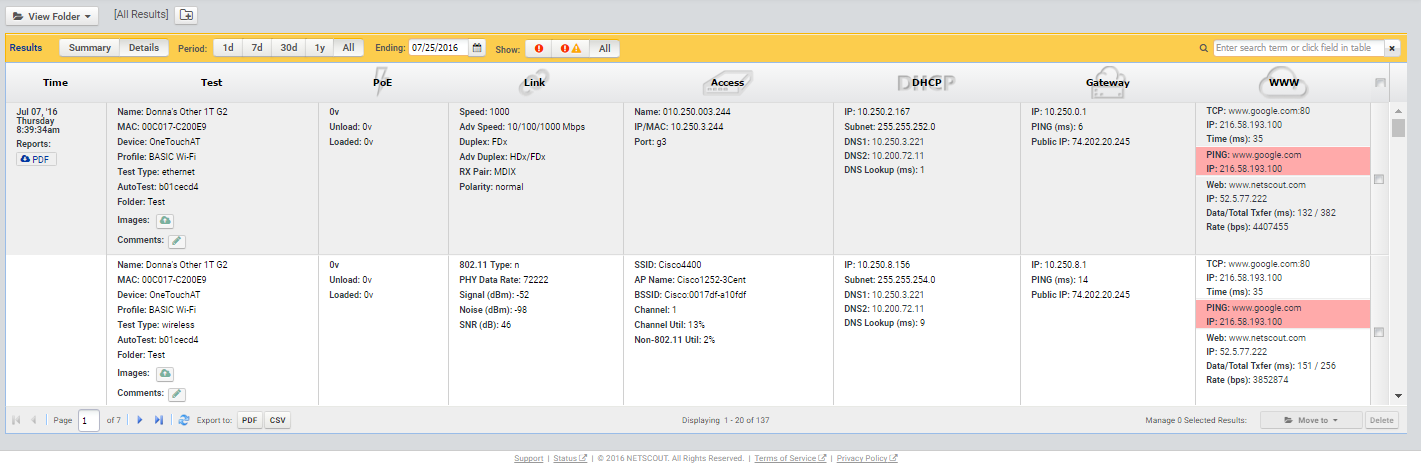This screenshot has width=1422, height=467.
Task: Switch to the Details view tab
Action: (143, 48)
